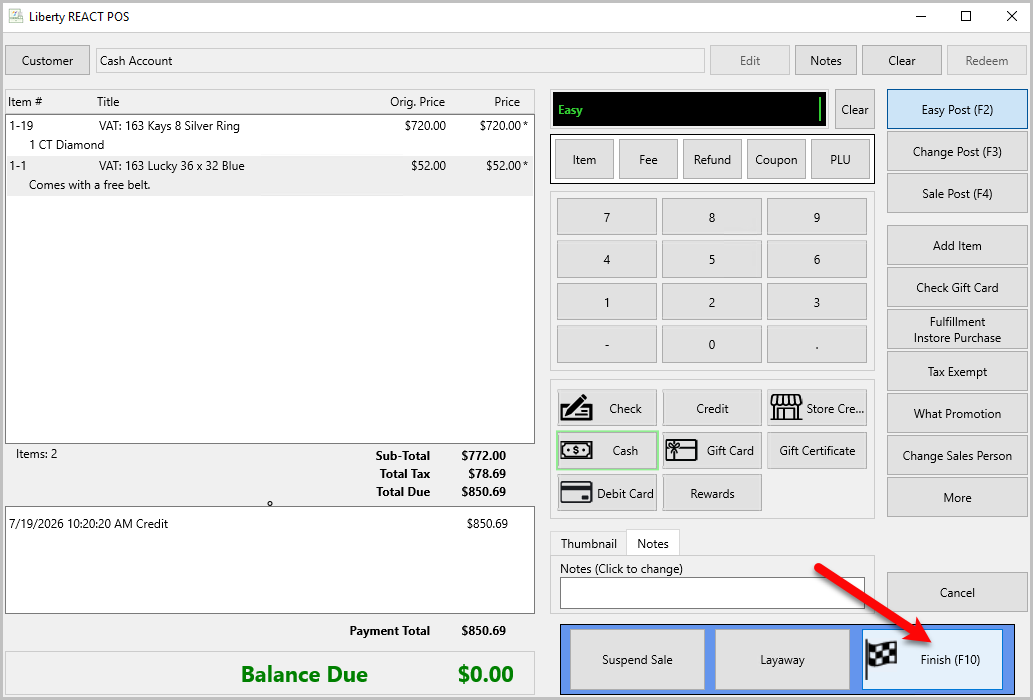This screenshot has height=700, width=1033.
Task: Click the Check payment pen icon
Action: point(576,408)
